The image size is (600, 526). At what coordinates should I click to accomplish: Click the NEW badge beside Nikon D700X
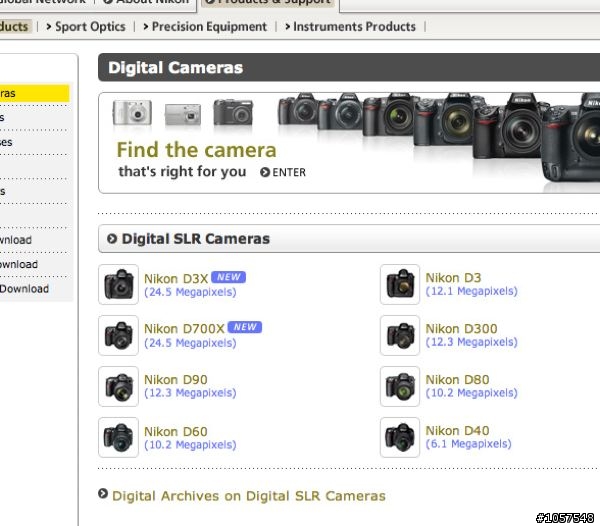pyautogui.click(x=245, y=327)
